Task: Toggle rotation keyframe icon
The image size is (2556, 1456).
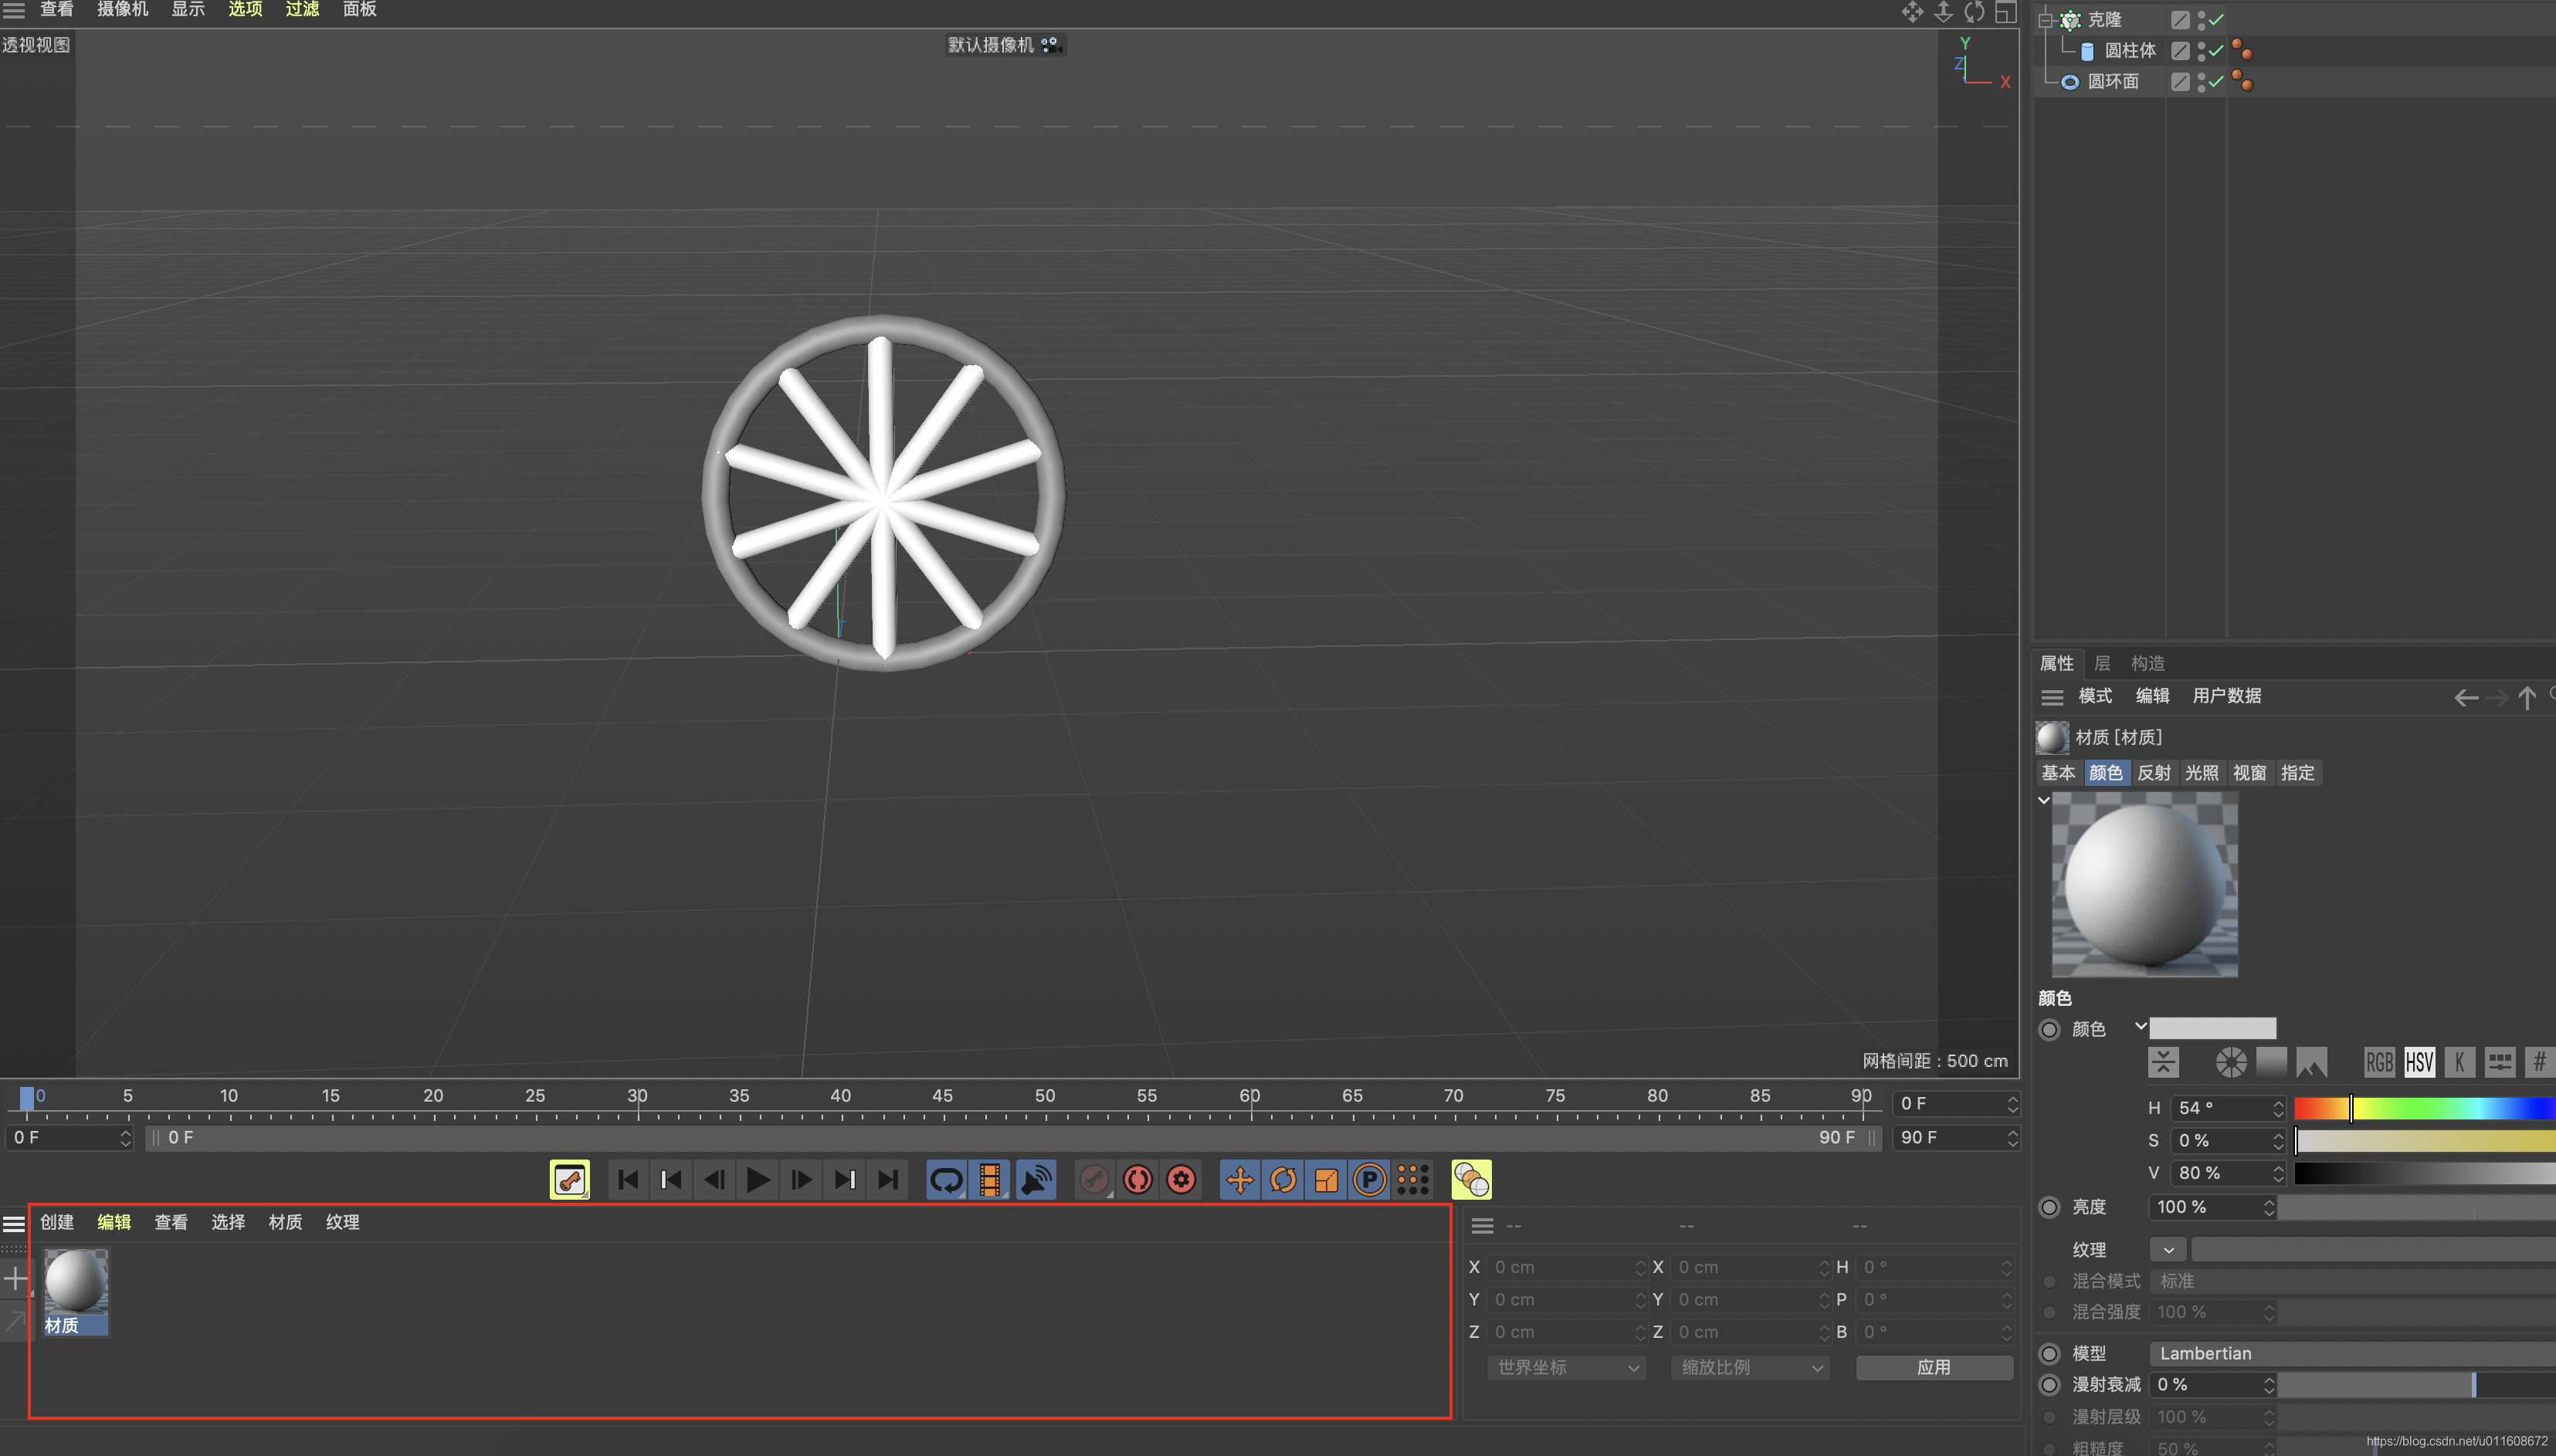Action: pyautogui.click(x=1282, y=1180)
